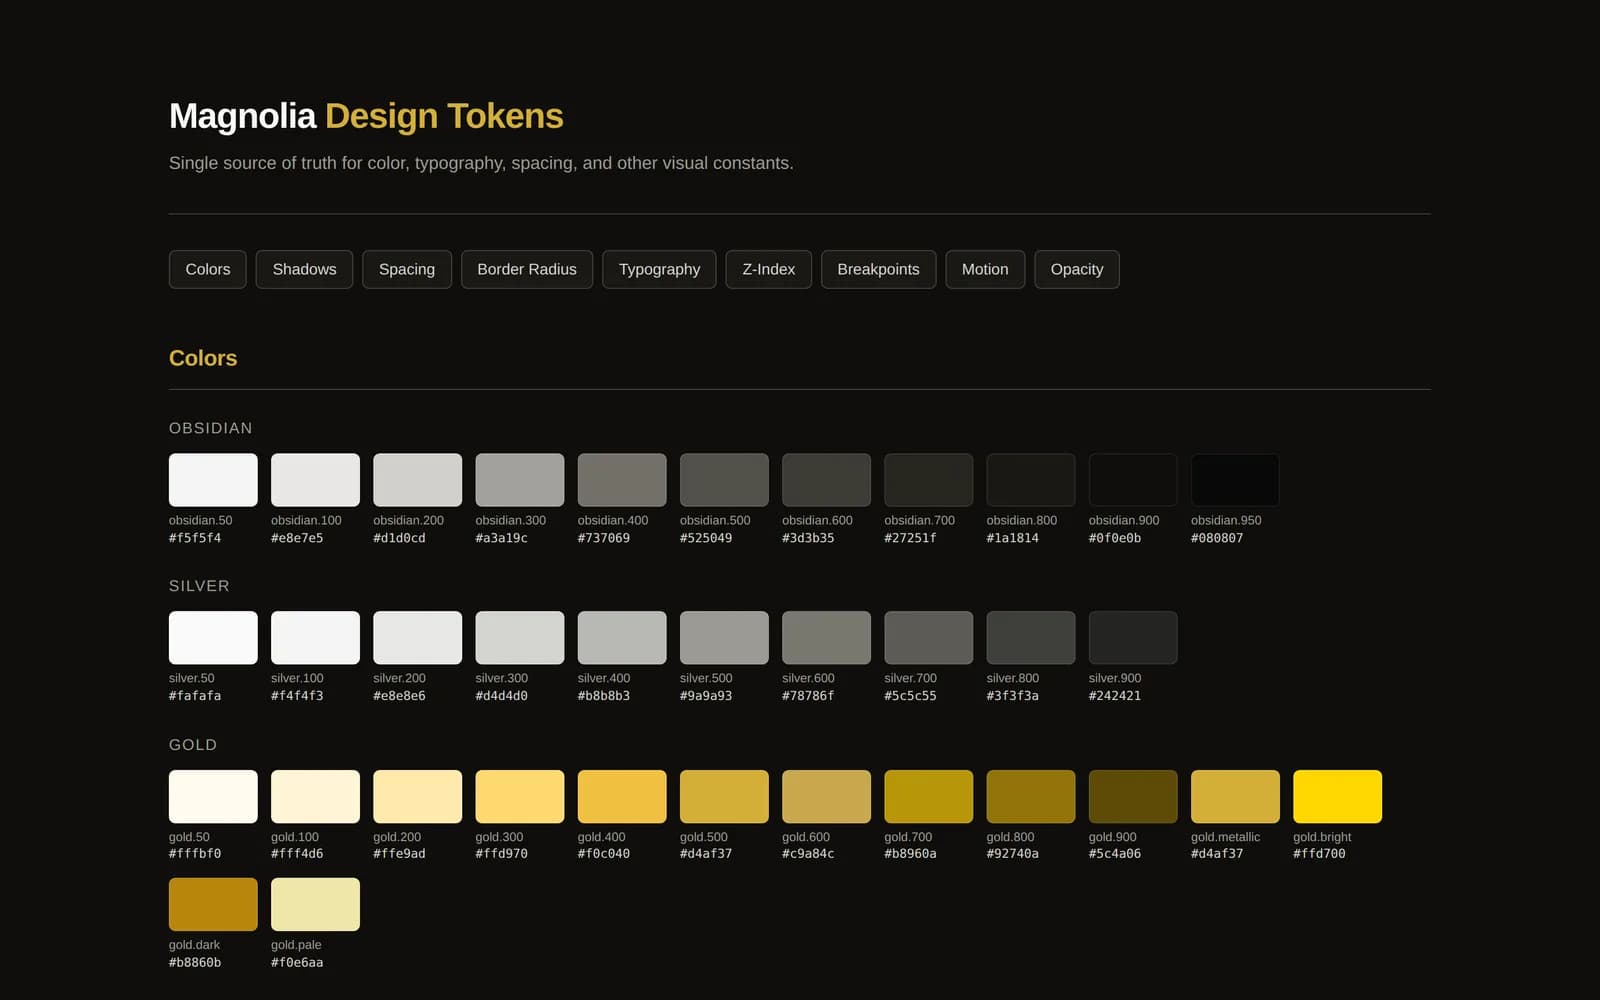
Task: Click the obsidian.200 swatch
Action: coord(418,480)
